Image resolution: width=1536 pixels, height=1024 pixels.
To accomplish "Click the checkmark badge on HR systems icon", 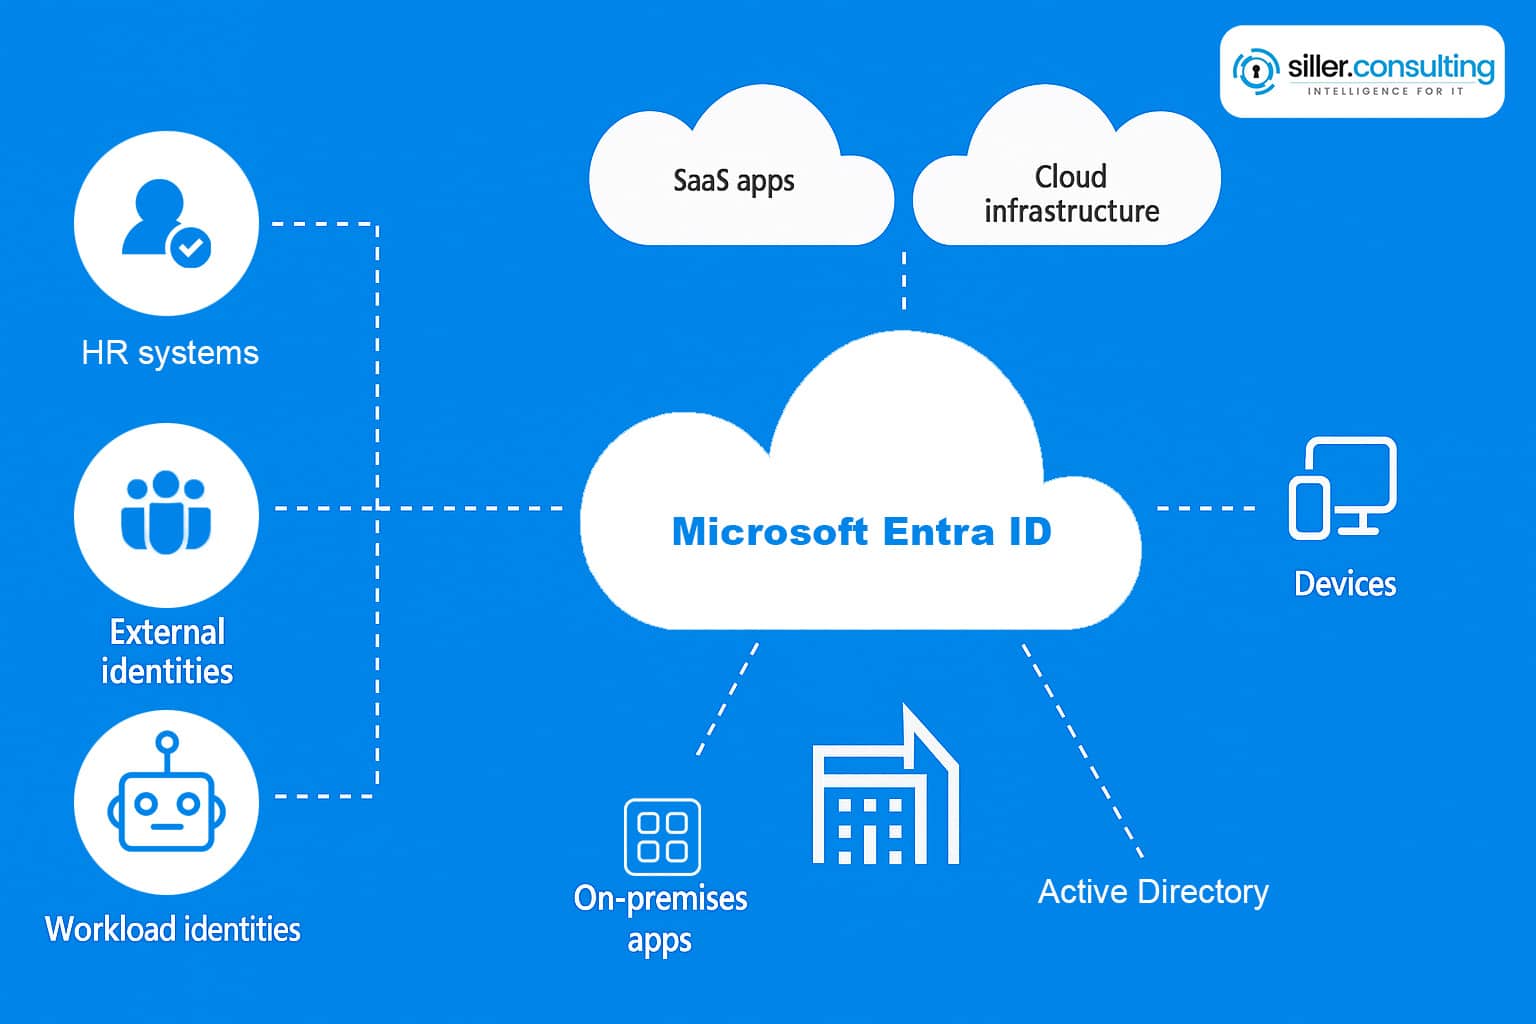I will coord(191,246).
